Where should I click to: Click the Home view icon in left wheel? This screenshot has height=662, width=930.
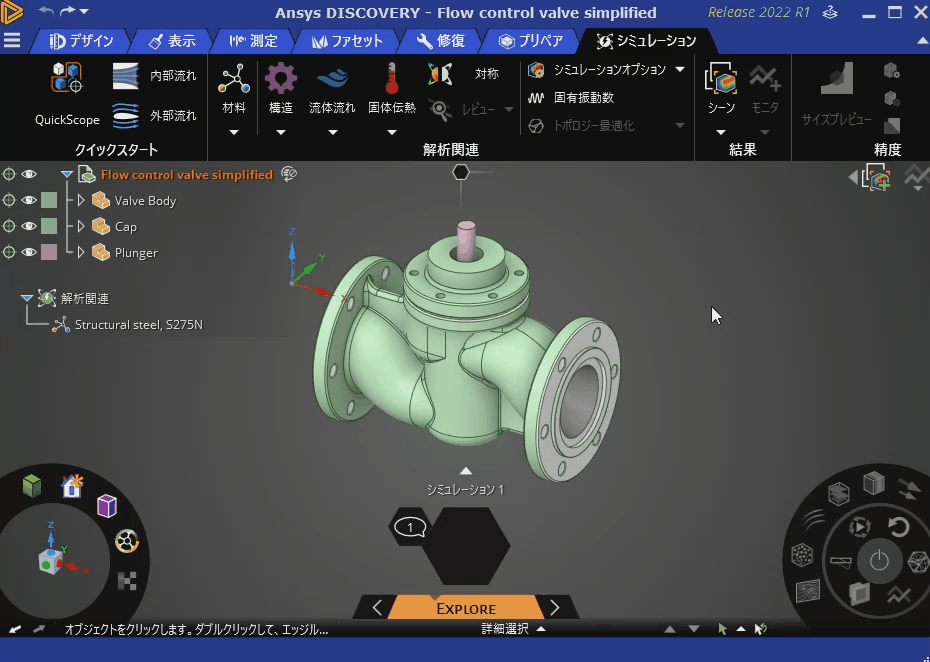pyautogui.click(x=72, y=486)
